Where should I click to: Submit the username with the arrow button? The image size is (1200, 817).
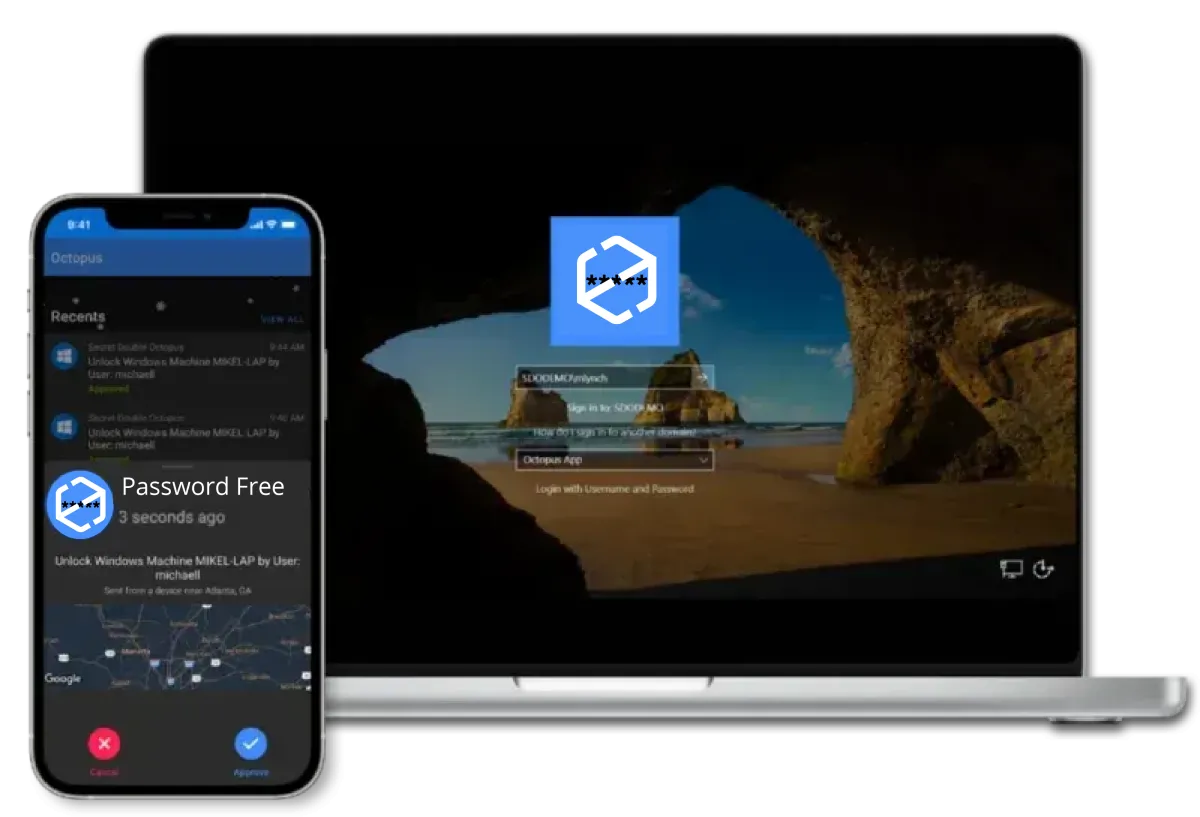click(x=703, y=377)
